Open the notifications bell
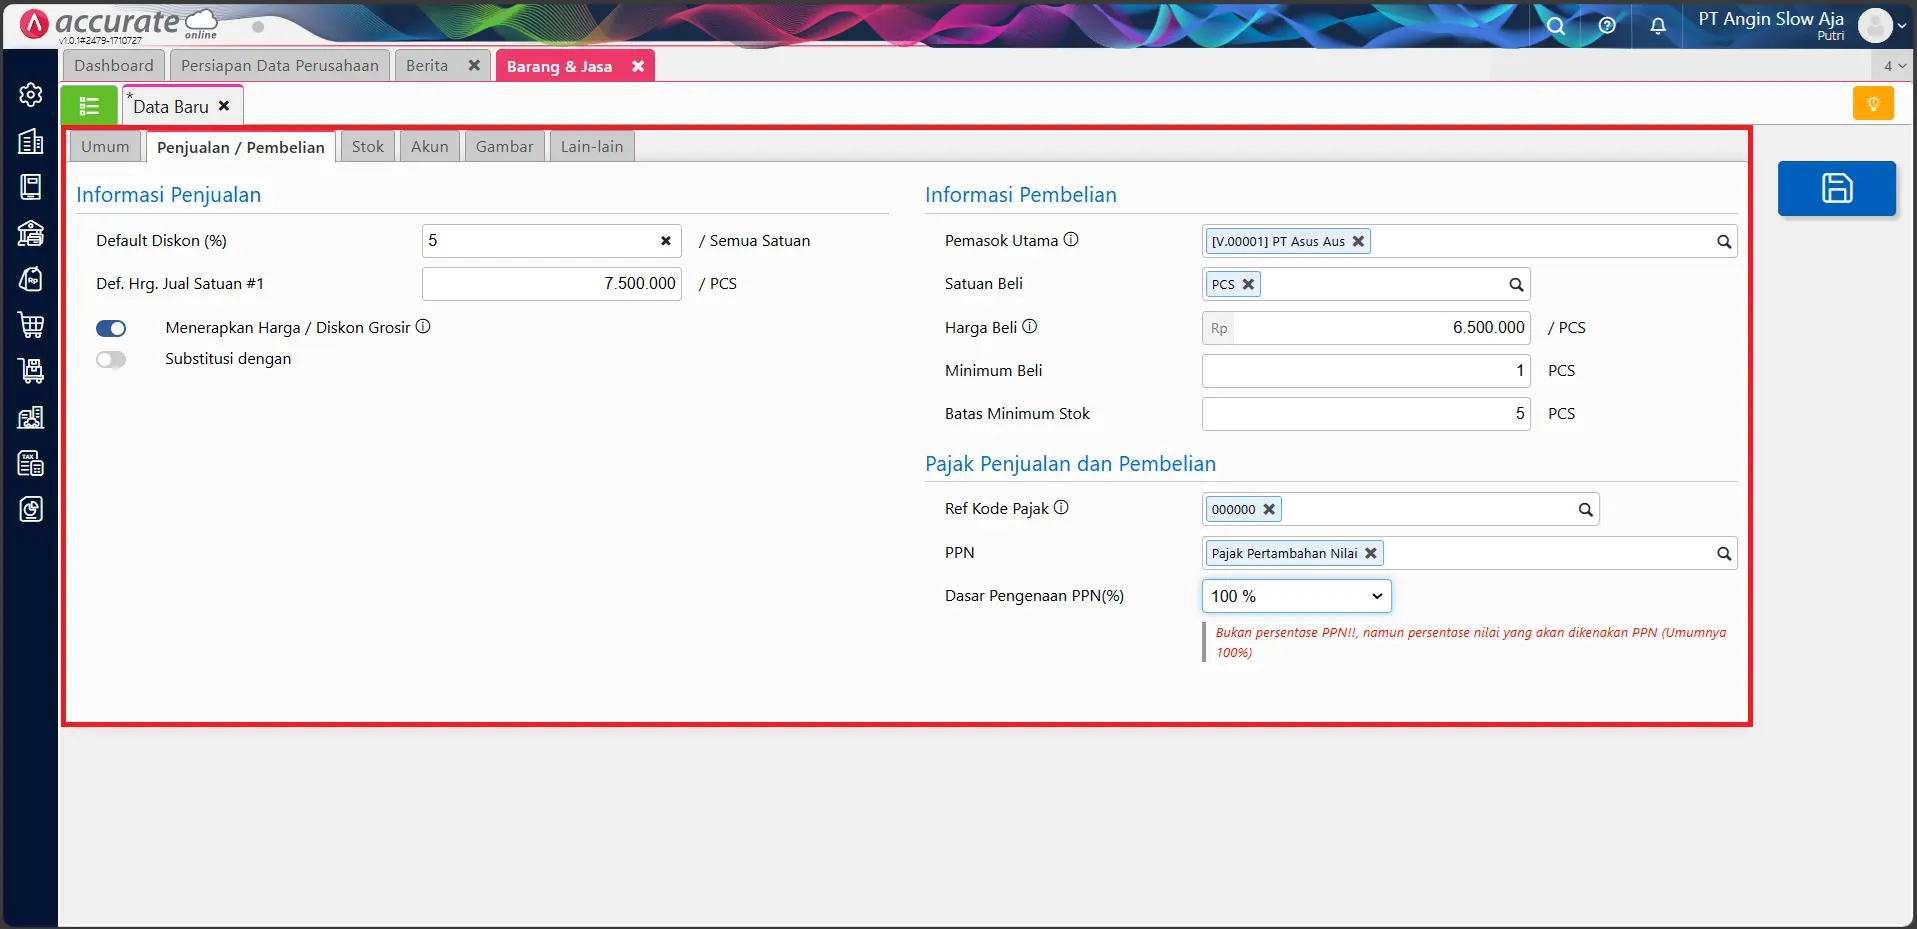The image size is (1917, 929). [x=1658, y=26]
